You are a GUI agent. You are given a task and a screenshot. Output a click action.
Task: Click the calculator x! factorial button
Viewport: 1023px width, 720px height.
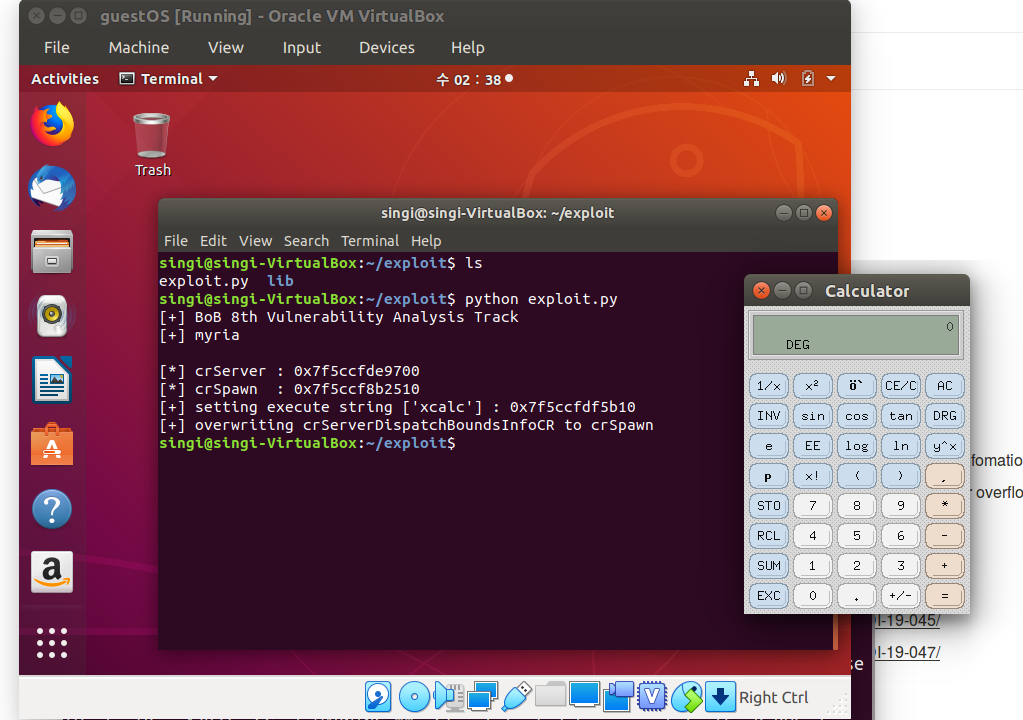pos(812,476)
